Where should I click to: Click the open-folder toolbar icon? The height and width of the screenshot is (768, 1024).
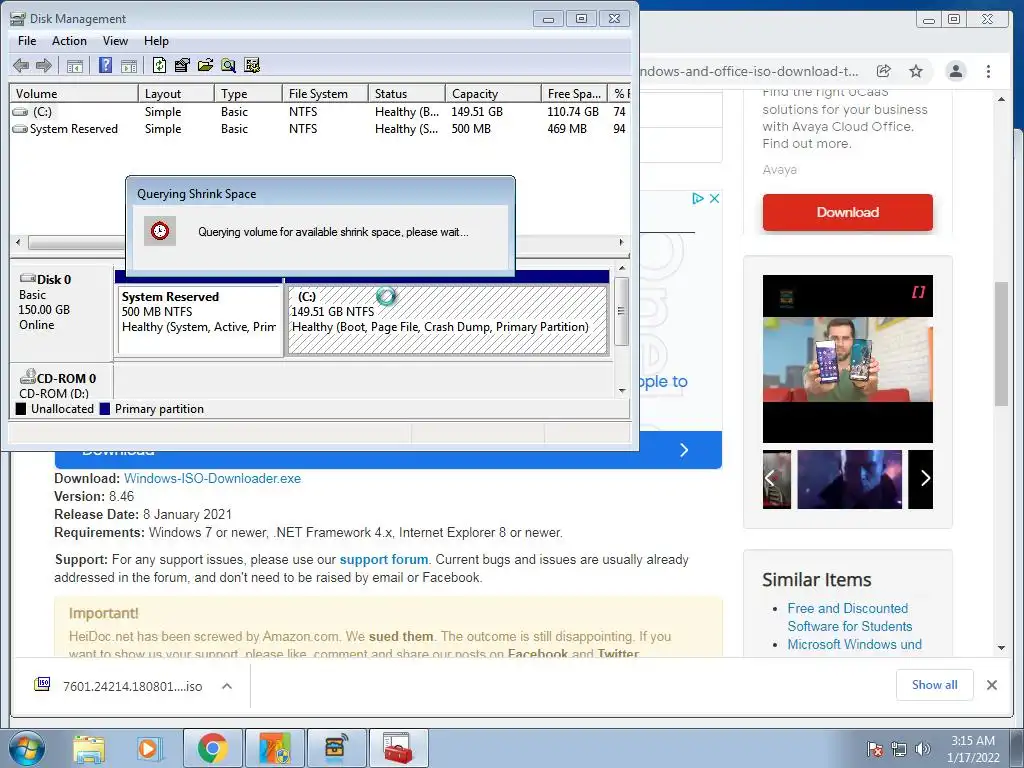[205, 65]
